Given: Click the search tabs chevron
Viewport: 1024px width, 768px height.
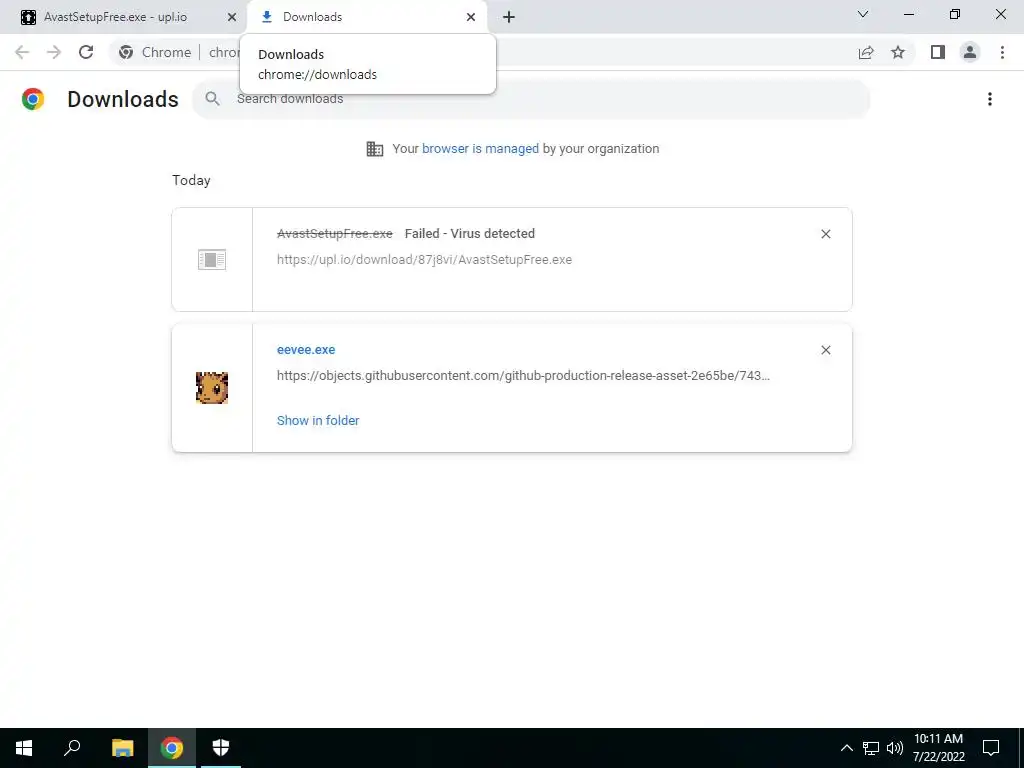Looking at the screenshot, I should [863, 14].
